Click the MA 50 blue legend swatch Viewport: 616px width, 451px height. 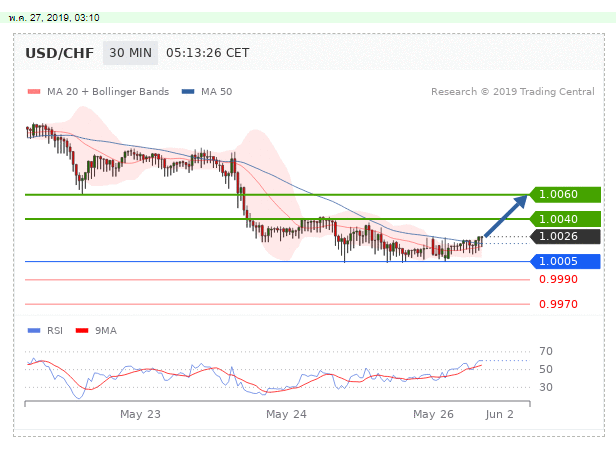click(188, 92)
